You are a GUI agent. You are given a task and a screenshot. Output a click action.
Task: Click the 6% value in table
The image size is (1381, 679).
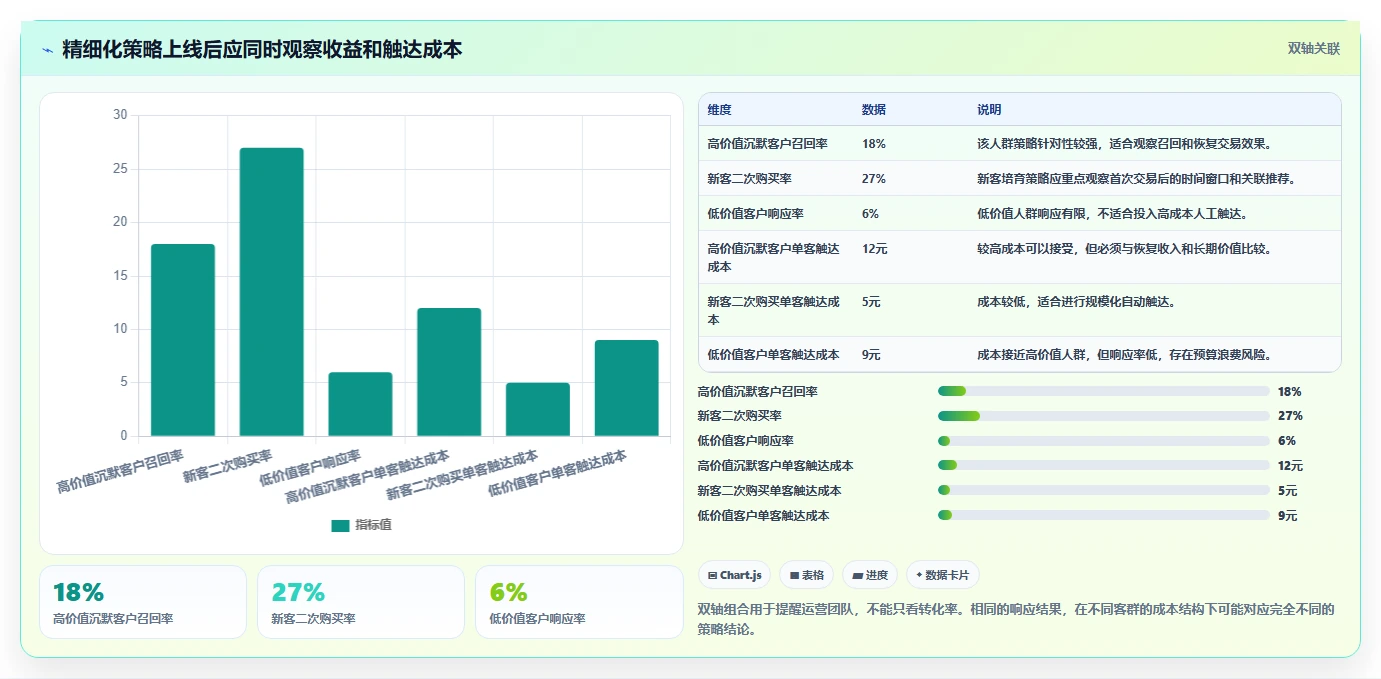tap(870, 214)
